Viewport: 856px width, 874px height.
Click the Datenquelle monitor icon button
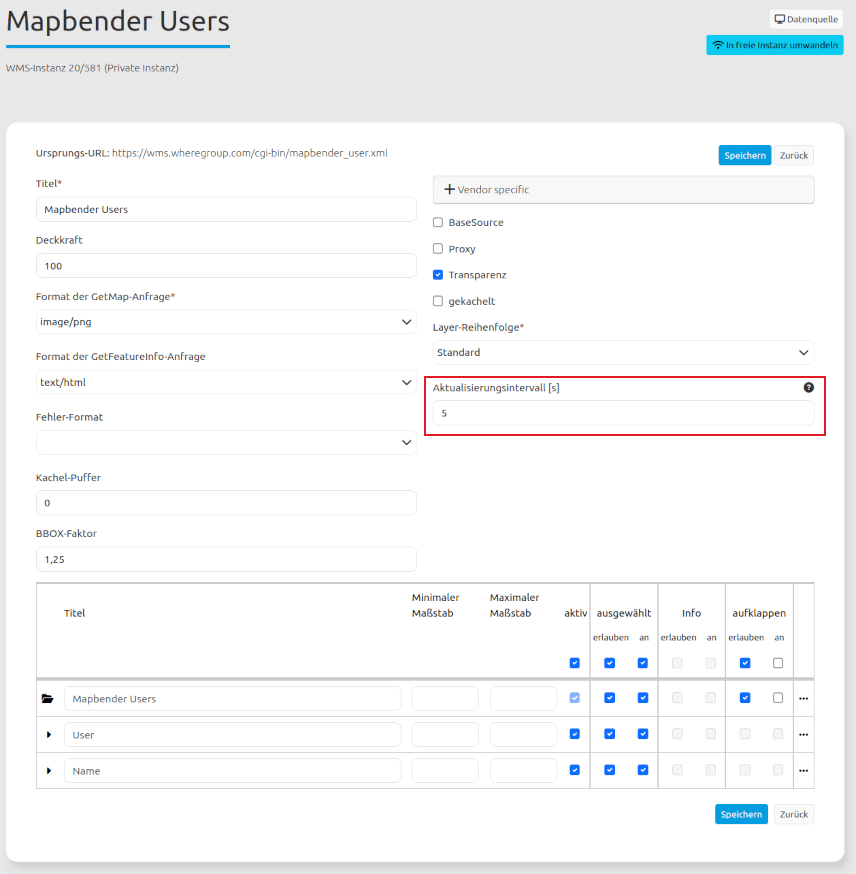click(x=806, y=19)
